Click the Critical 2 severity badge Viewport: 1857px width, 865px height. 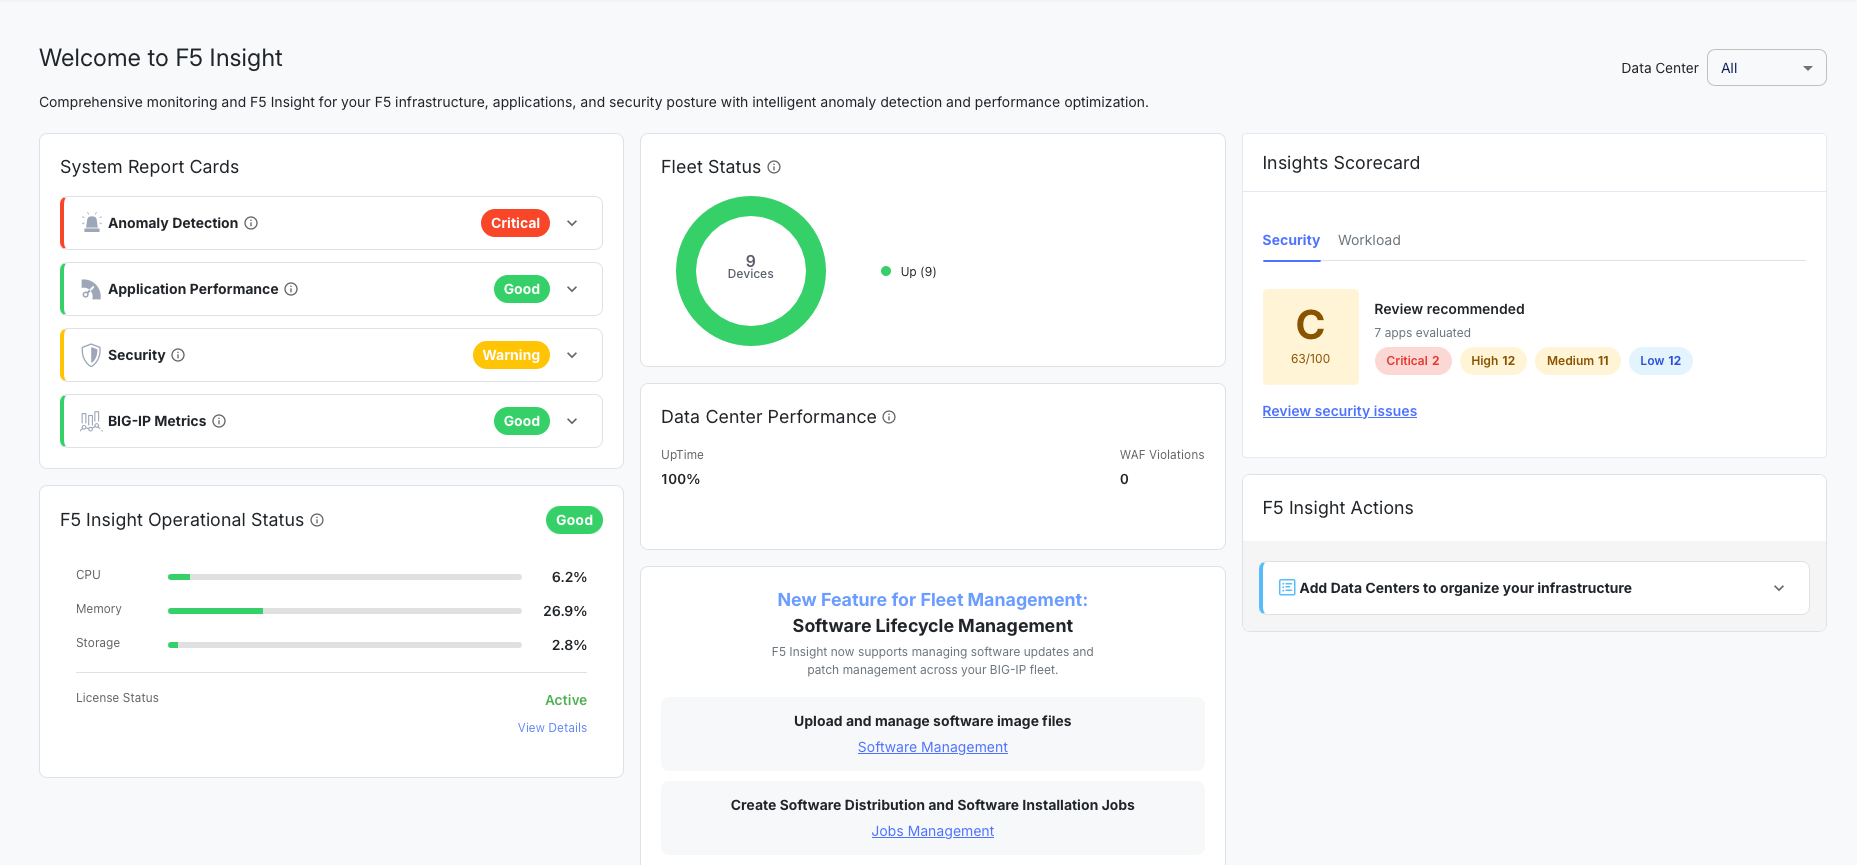coord(1413,361)
